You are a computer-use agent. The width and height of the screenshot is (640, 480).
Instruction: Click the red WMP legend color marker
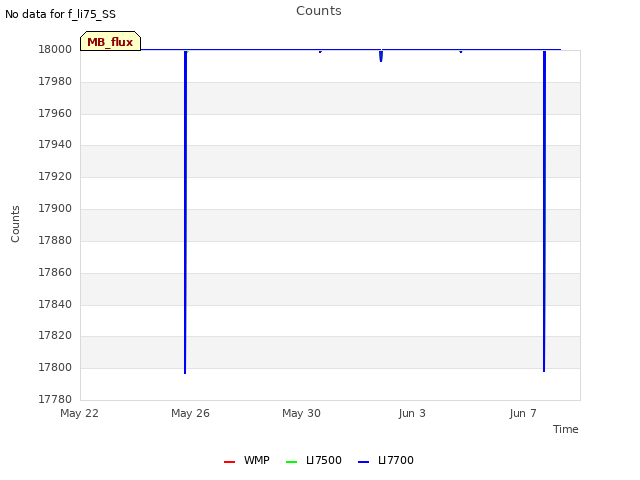pos(229,462)
